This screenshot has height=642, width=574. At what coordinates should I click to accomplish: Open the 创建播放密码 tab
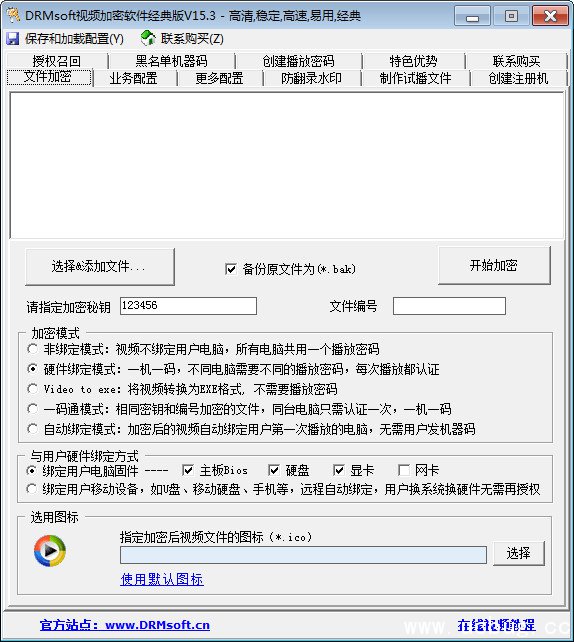[x=298, y=61]
